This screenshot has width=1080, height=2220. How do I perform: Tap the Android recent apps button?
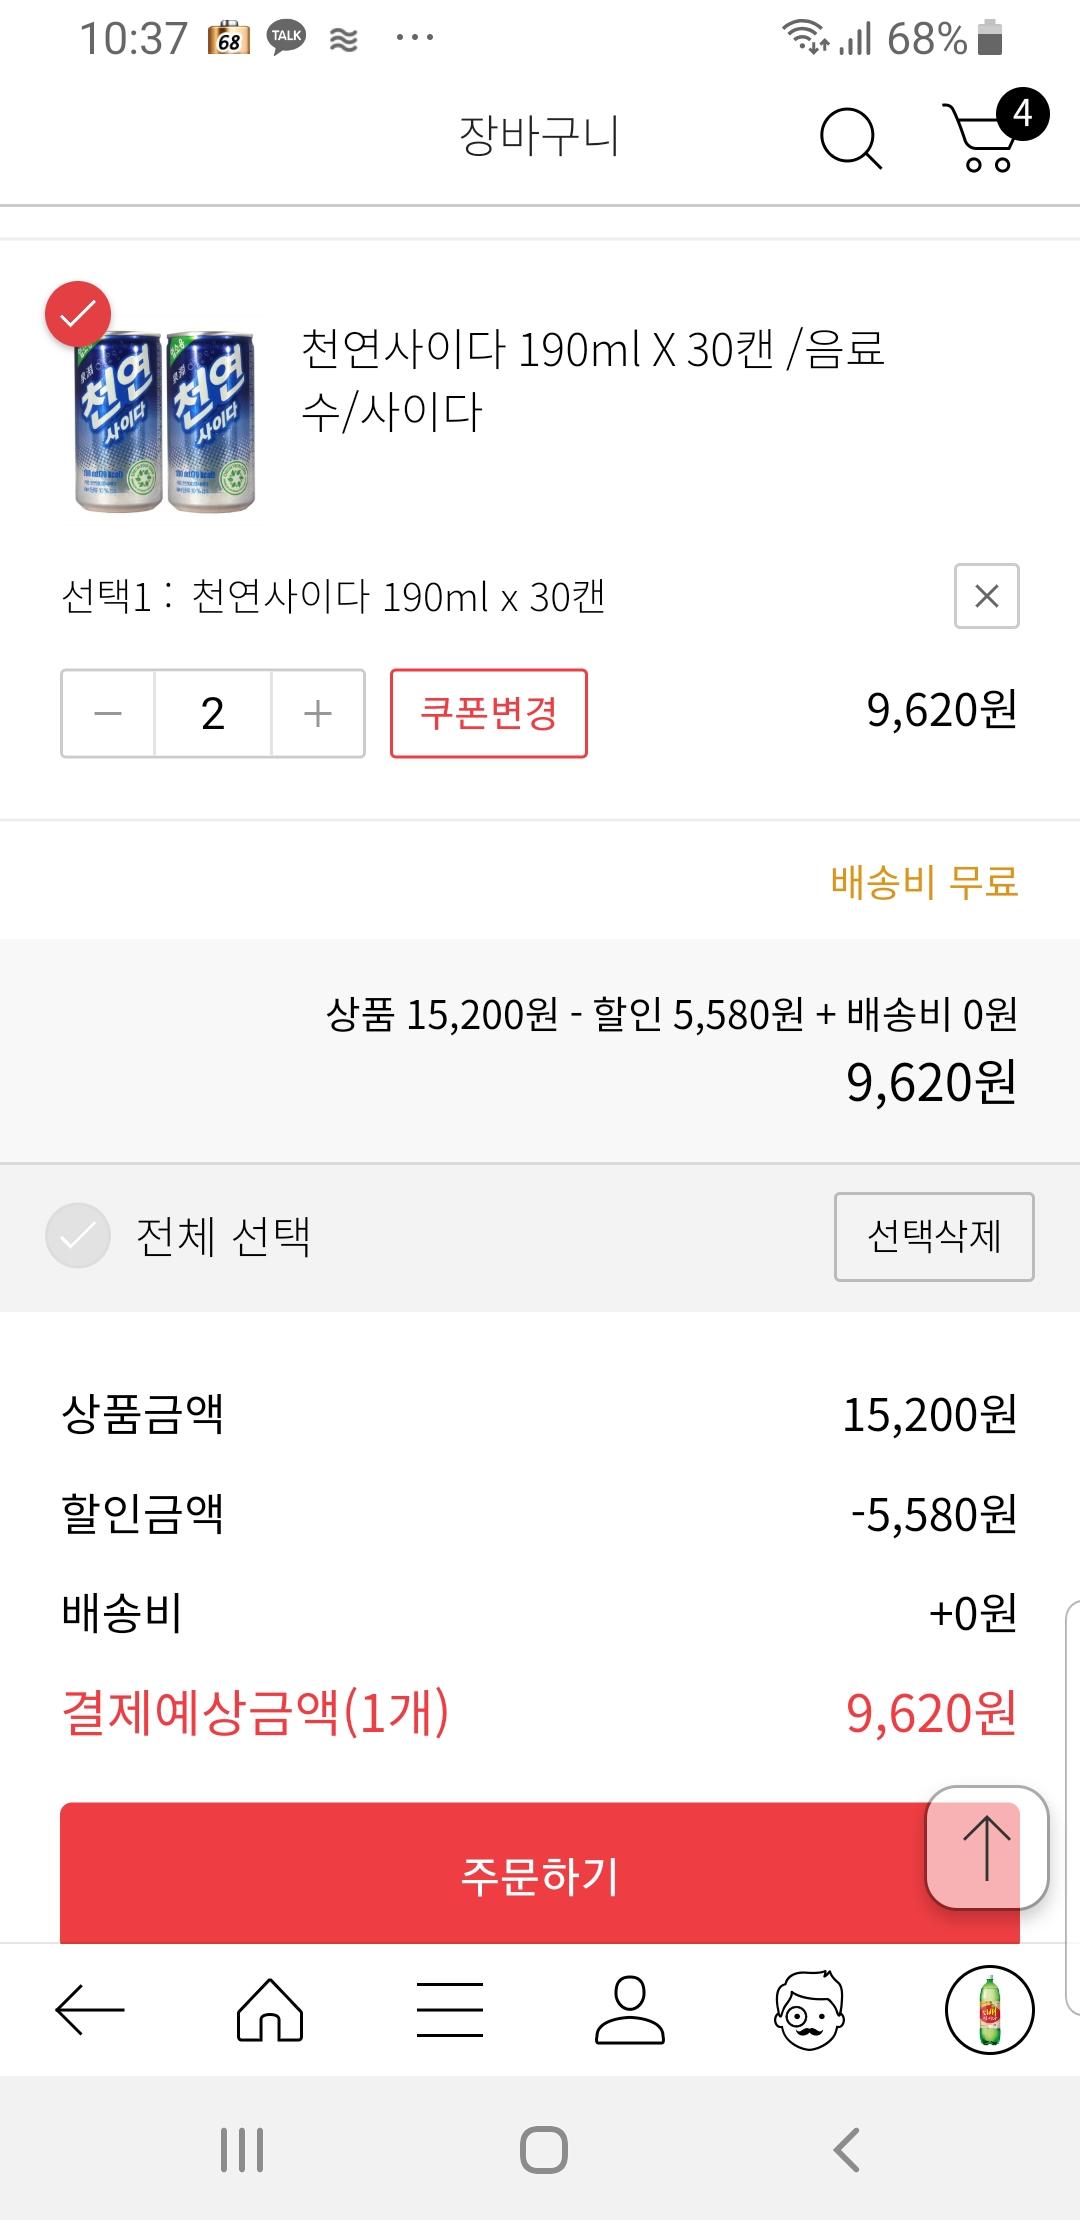tap(242, 2149)
